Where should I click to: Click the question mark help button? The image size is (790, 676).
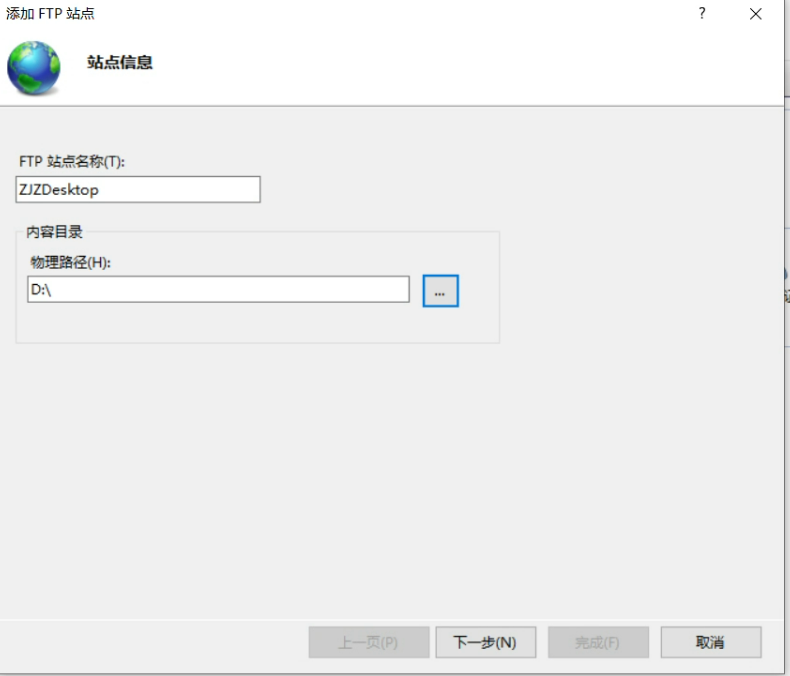(702, 14)
